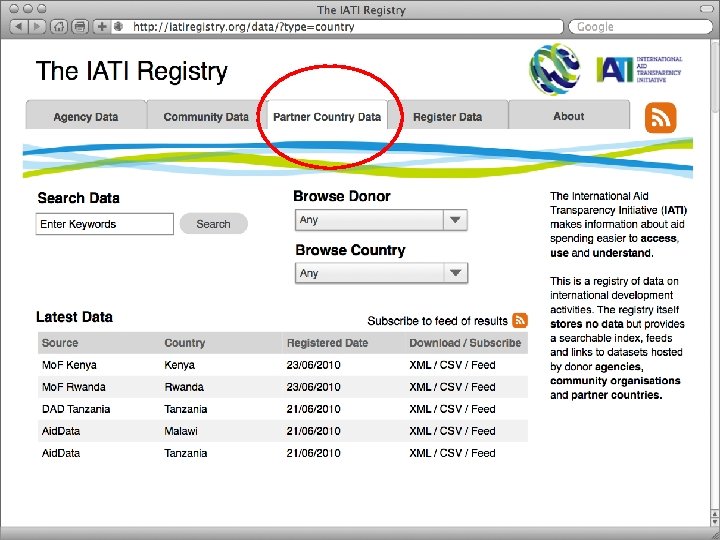Click the 23/06/2010 date for MoF Kenya
Screen dimensions: 720x540
[314, 365]
